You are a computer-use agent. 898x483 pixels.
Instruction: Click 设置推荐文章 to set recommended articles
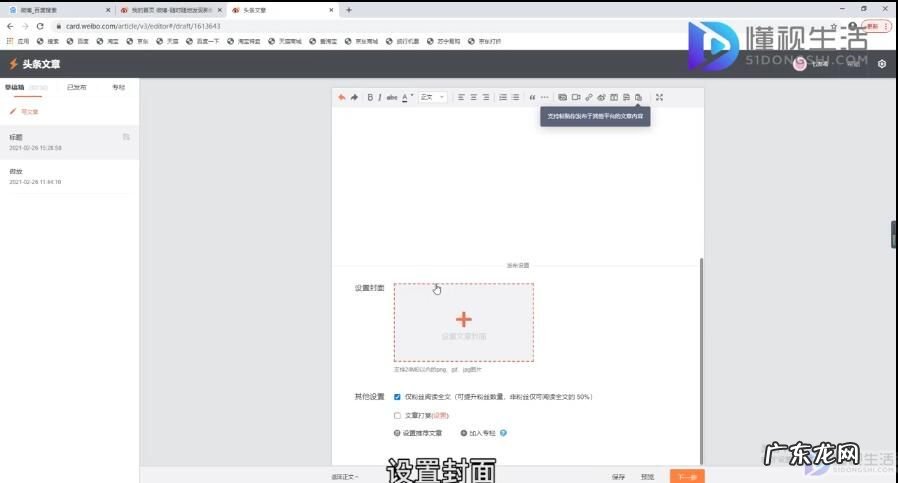pos(418,433)
